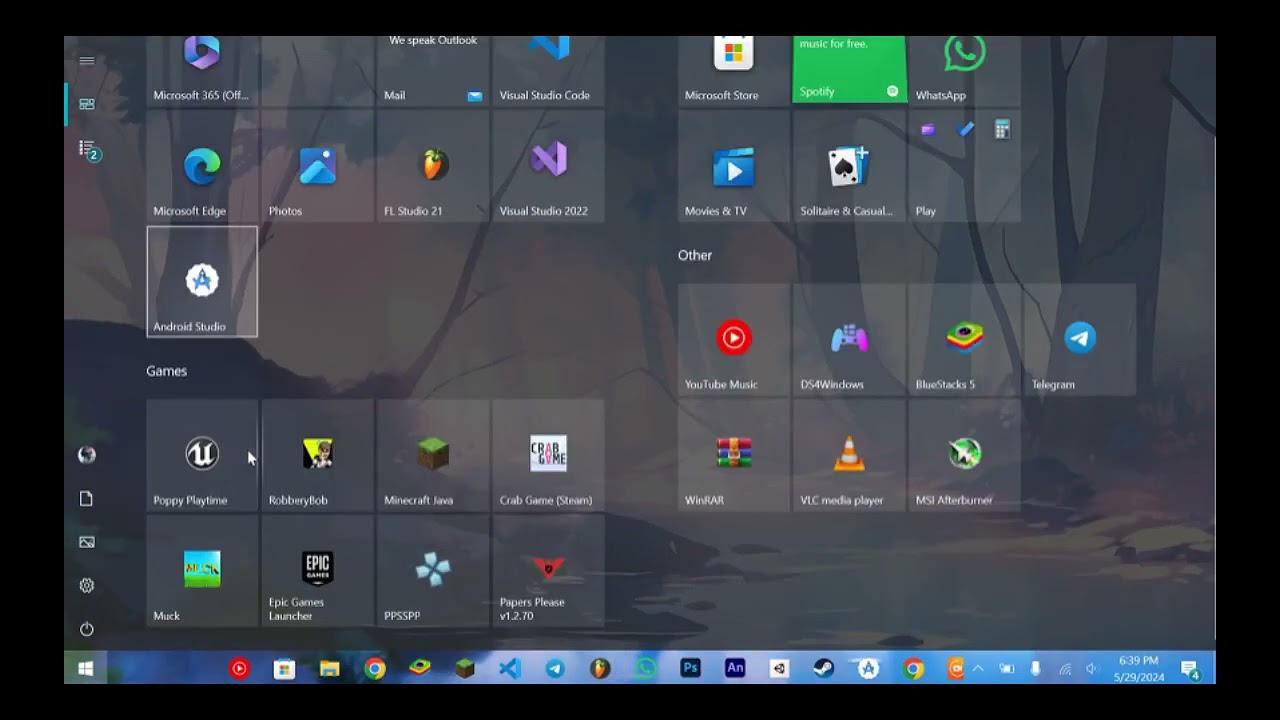Launch the RobberyBob tile

coord(317,456)
